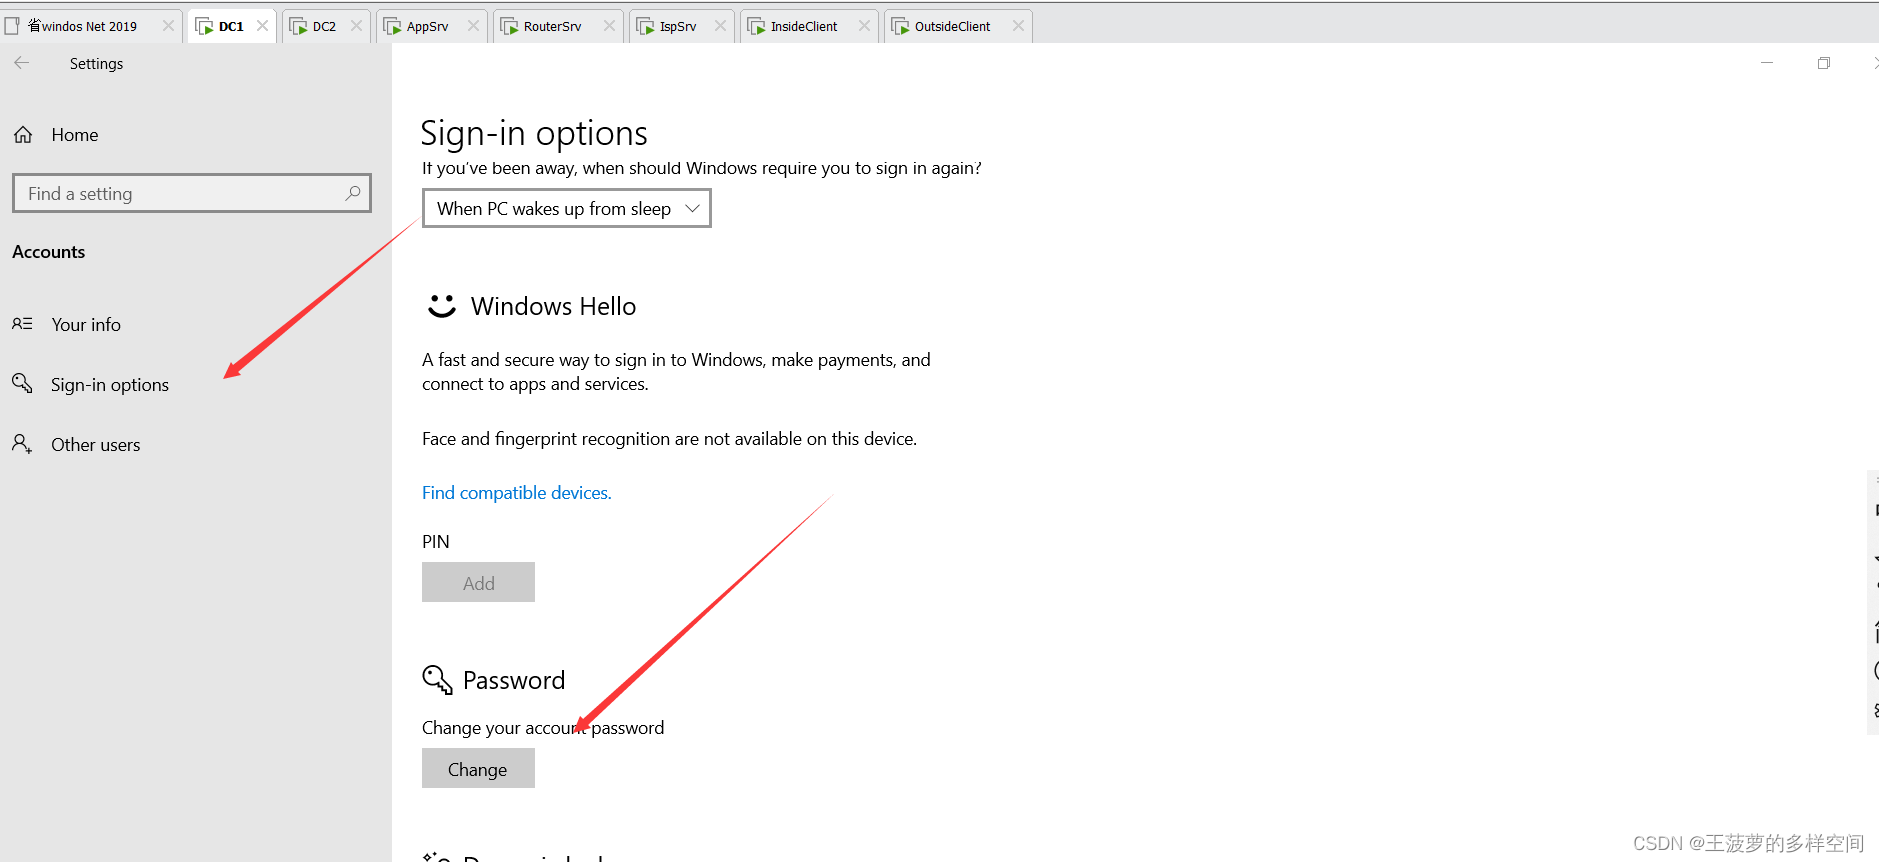1879x862 pixels.
Task: Close the DC1 tab
Action: (262, 26)
